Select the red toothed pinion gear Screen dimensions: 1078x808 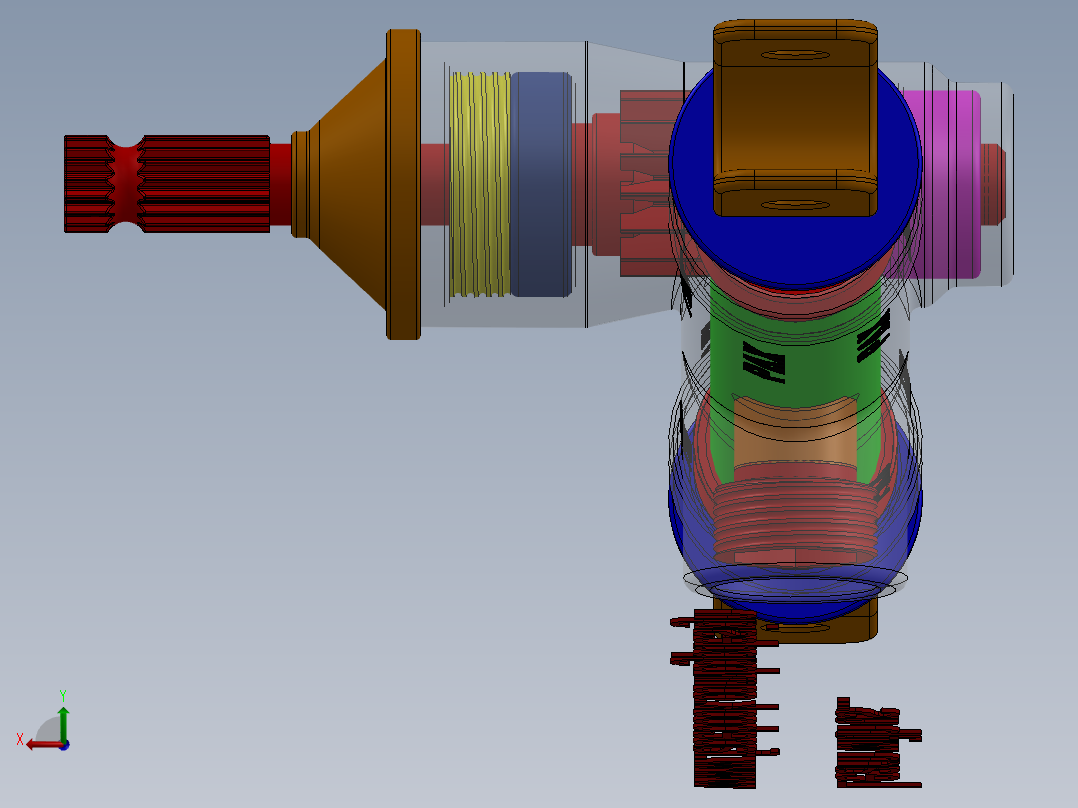coord(643,184)
